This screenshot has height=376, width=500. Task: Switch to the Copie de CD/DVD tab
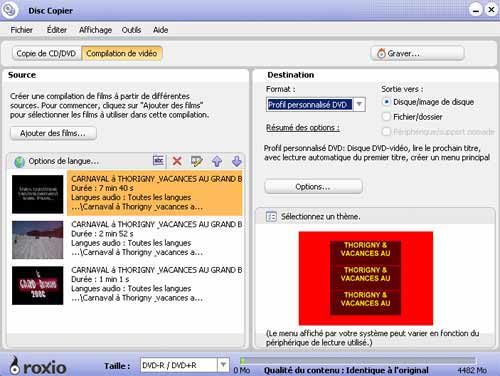coord(47,53)
